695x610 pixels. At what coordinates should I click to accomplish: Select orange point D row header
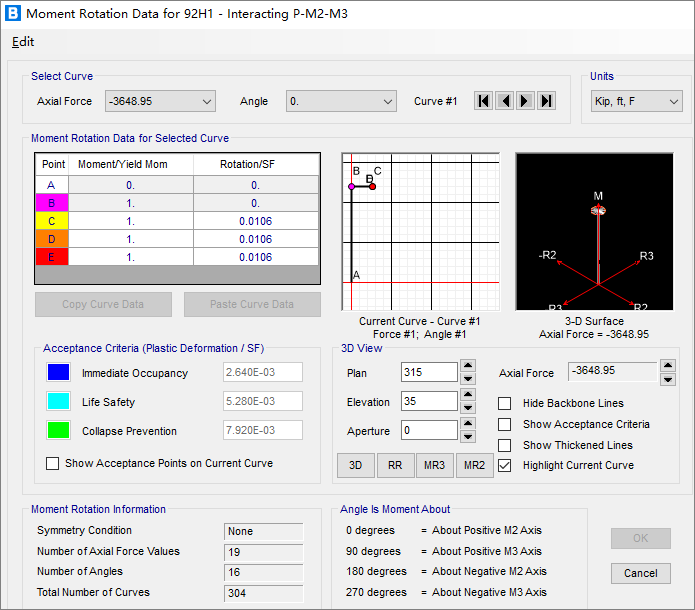click(x=51, y=239)
